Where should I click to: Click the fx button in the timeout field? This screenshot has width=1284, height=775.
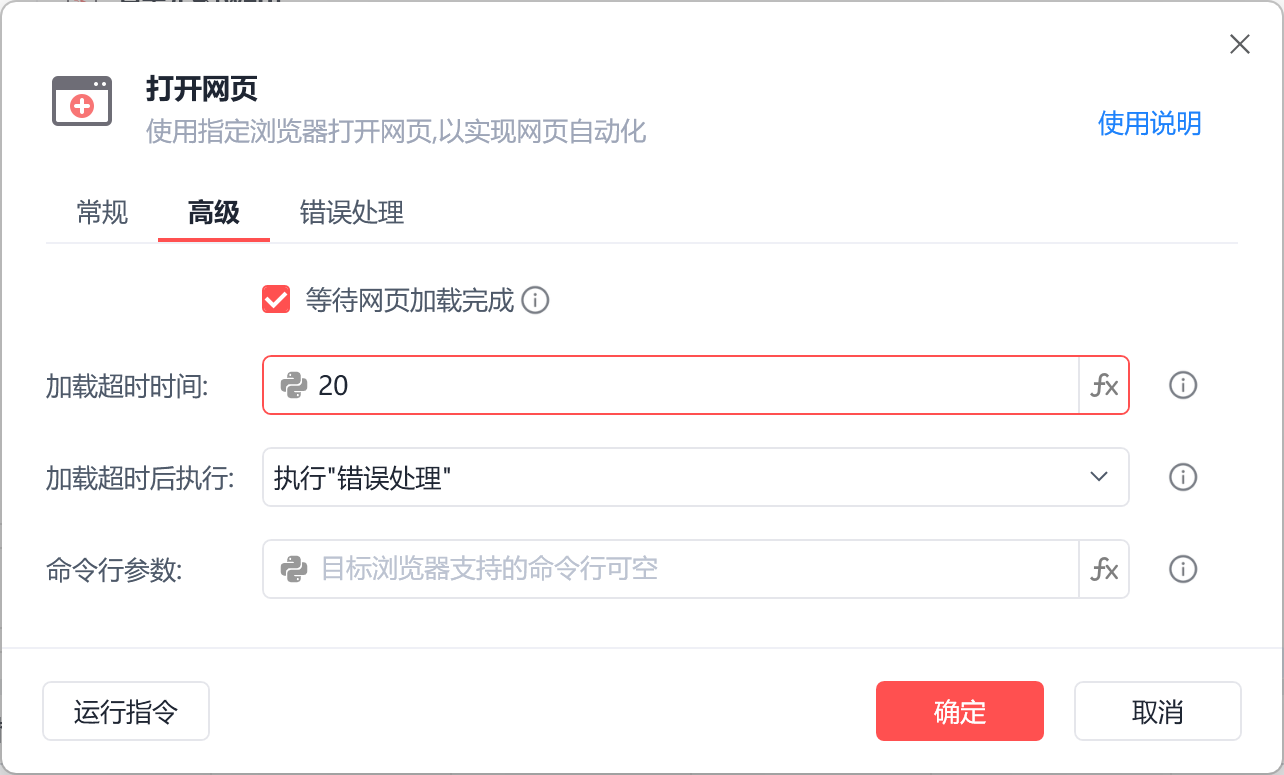click(1104, 385)
